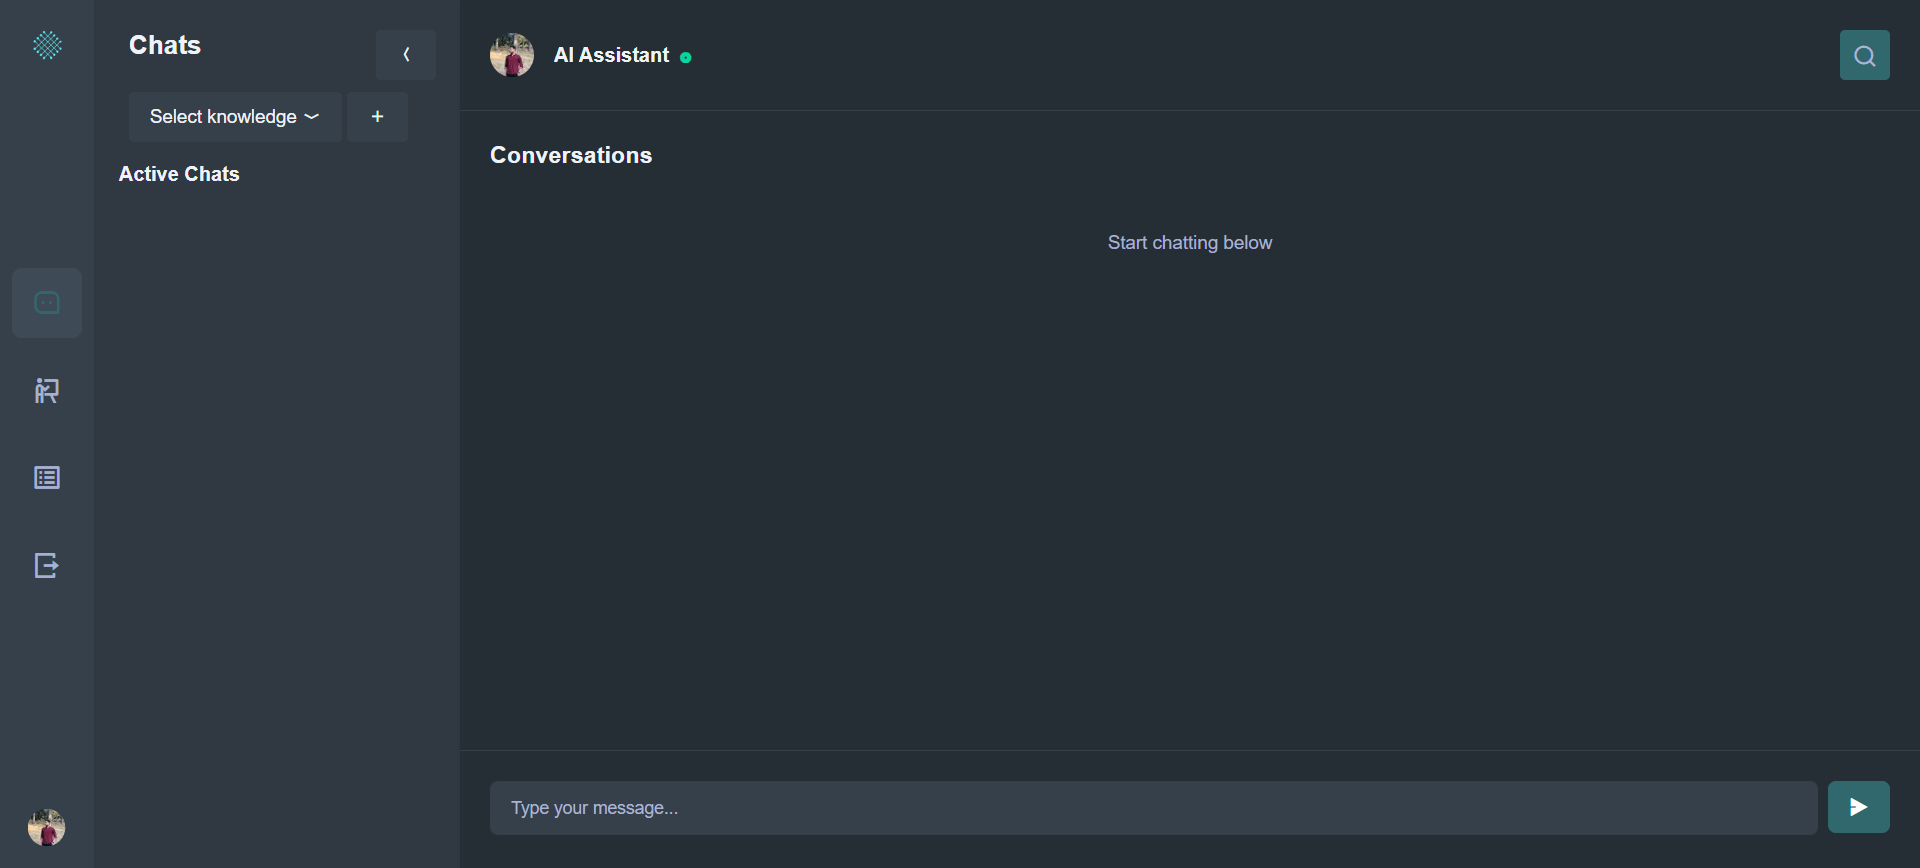Click the user avatar at bottom left

pyautogui.click(x=47, y=827)
